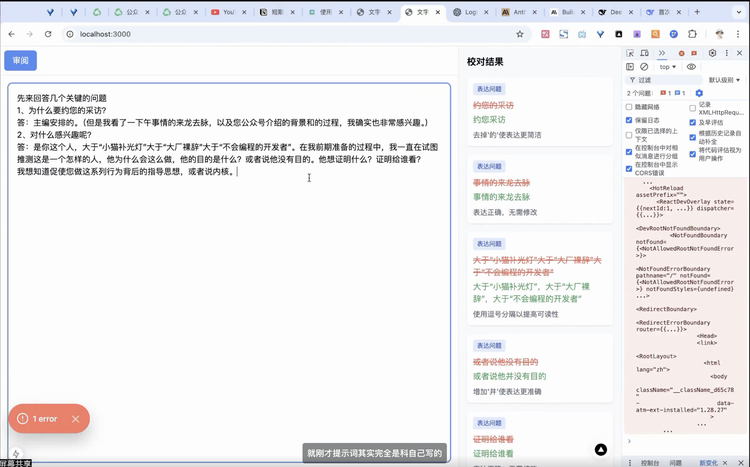Open the 默认级别 log level dropdown

pos(724,80)
